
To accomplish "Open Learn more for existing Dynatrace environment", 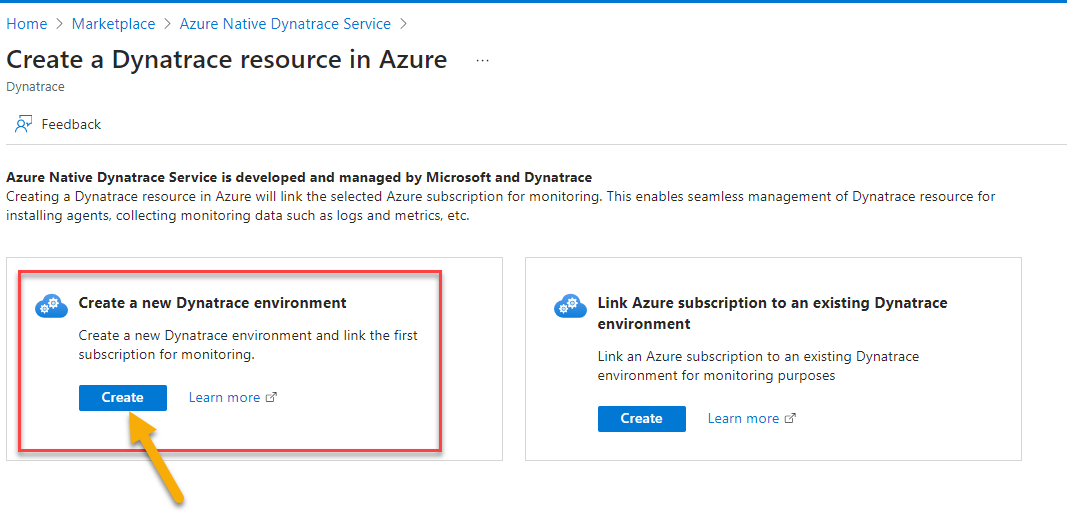I will [x=743, y=418].
